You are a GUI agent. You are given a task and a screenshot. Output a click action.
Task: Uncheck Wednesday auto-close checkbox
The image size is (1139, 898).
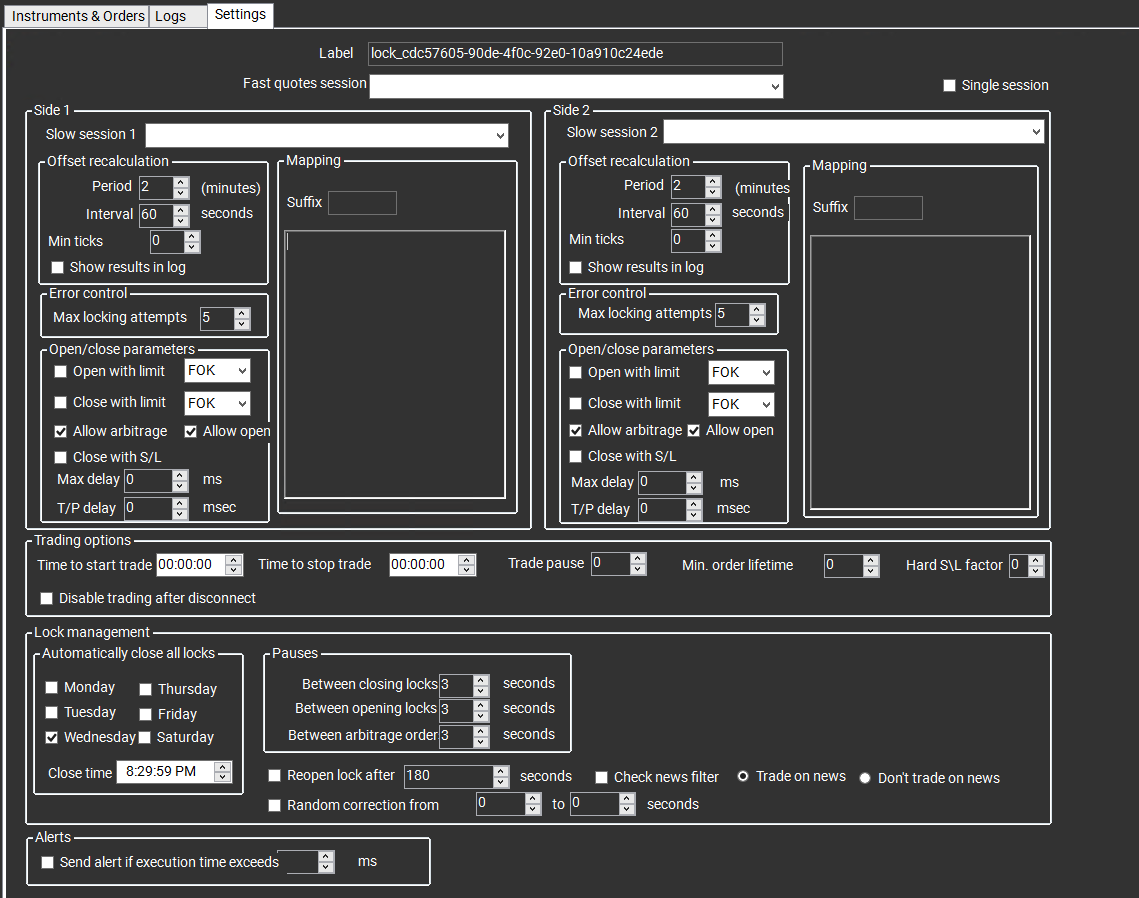point(52,737)
